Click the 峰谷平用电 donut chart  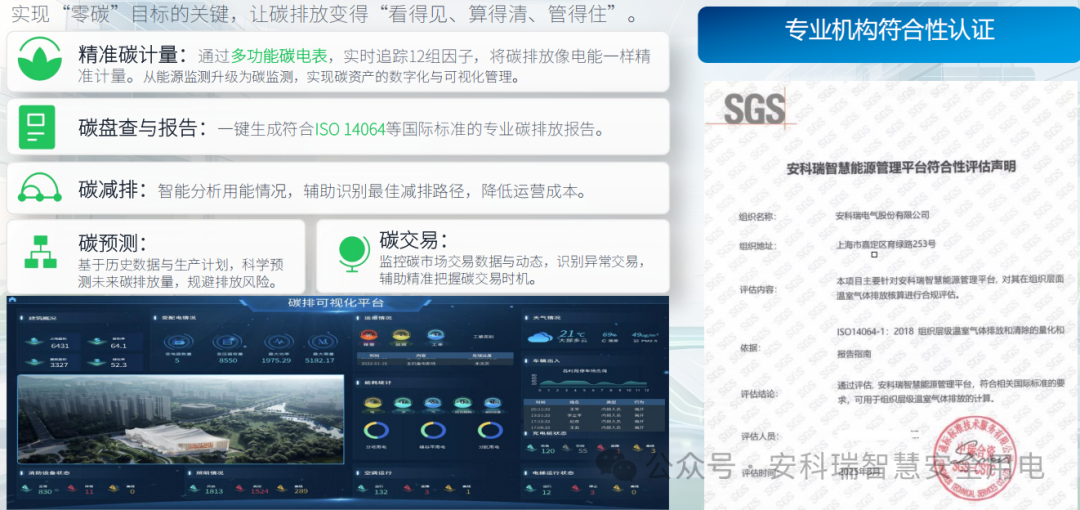pyautogui.click(x=433, y=431)
